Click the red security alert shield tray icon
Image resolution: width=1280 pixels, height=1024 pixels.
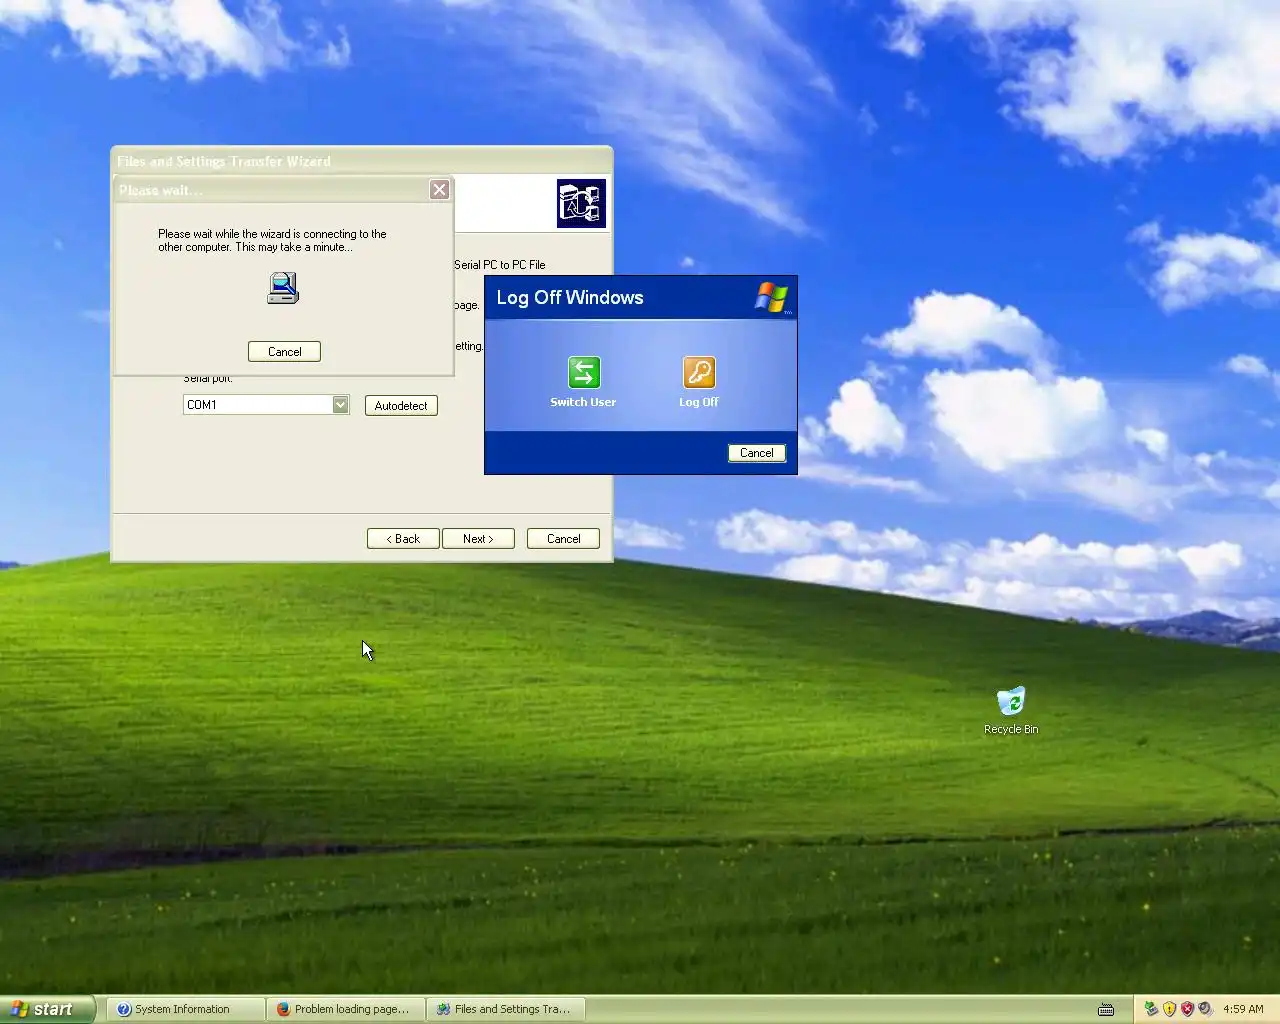point(1187,1009)
